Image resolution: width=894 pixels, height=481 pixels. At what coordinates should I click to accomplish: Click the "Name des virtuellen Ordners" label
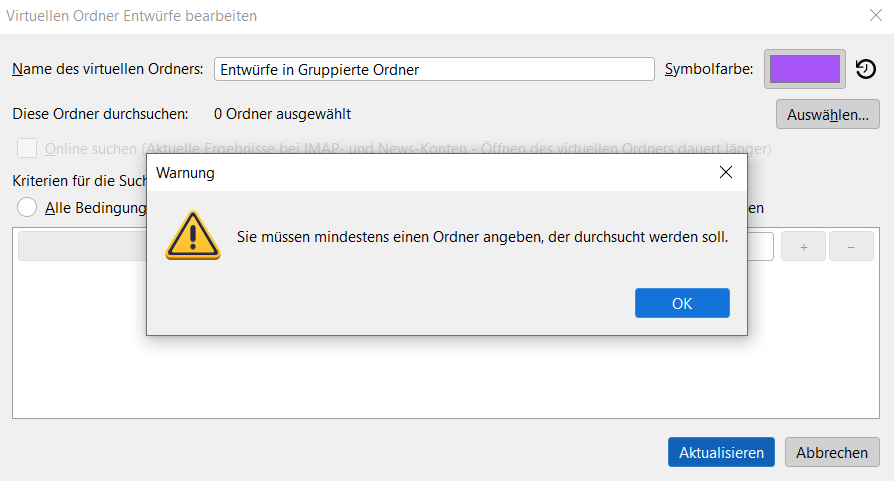(108, 69)
